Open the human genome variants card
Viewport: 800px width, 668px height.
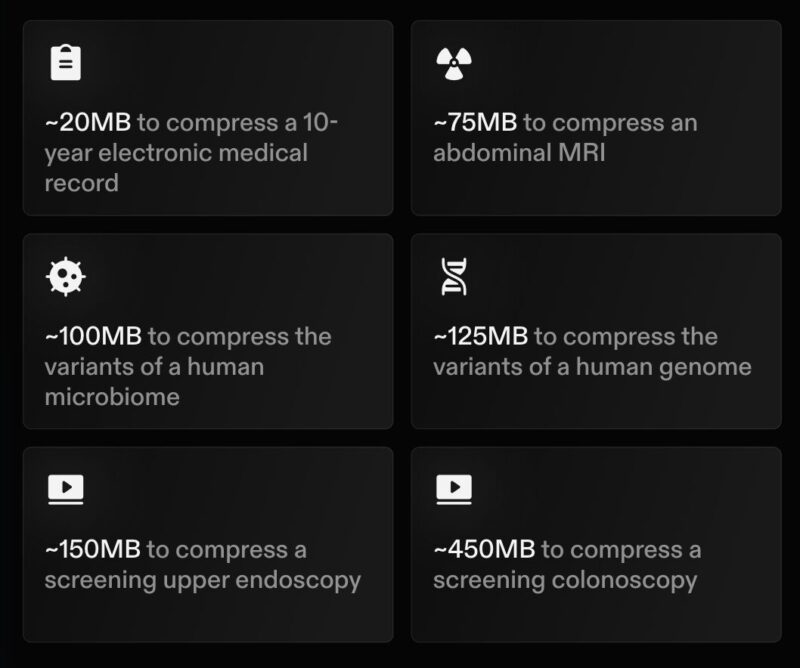(x=596, y=331)
